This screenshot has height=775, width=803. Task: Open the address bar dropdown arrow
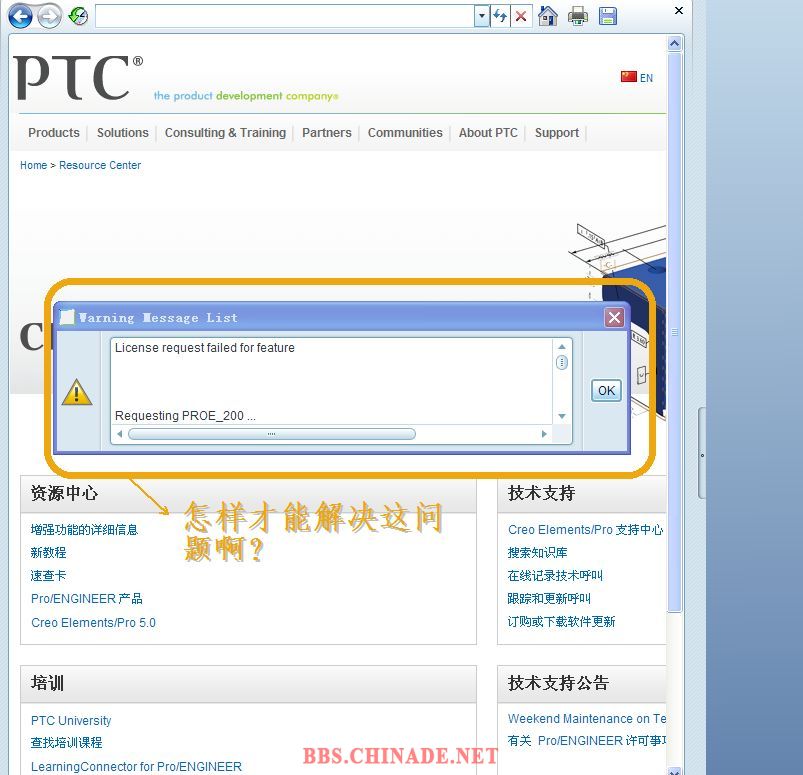coord(481,16)
